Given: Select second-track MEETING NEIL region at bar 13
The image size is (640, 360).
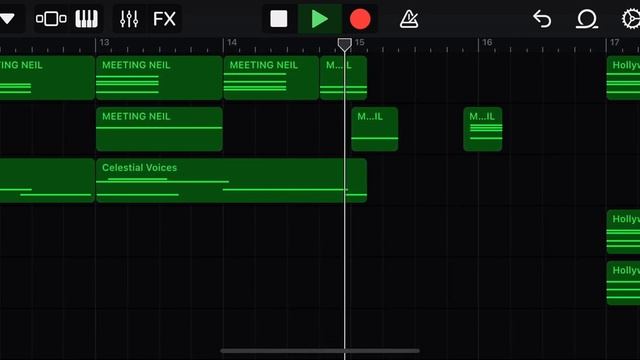Looking at the screenshot, I should [159, 129].
